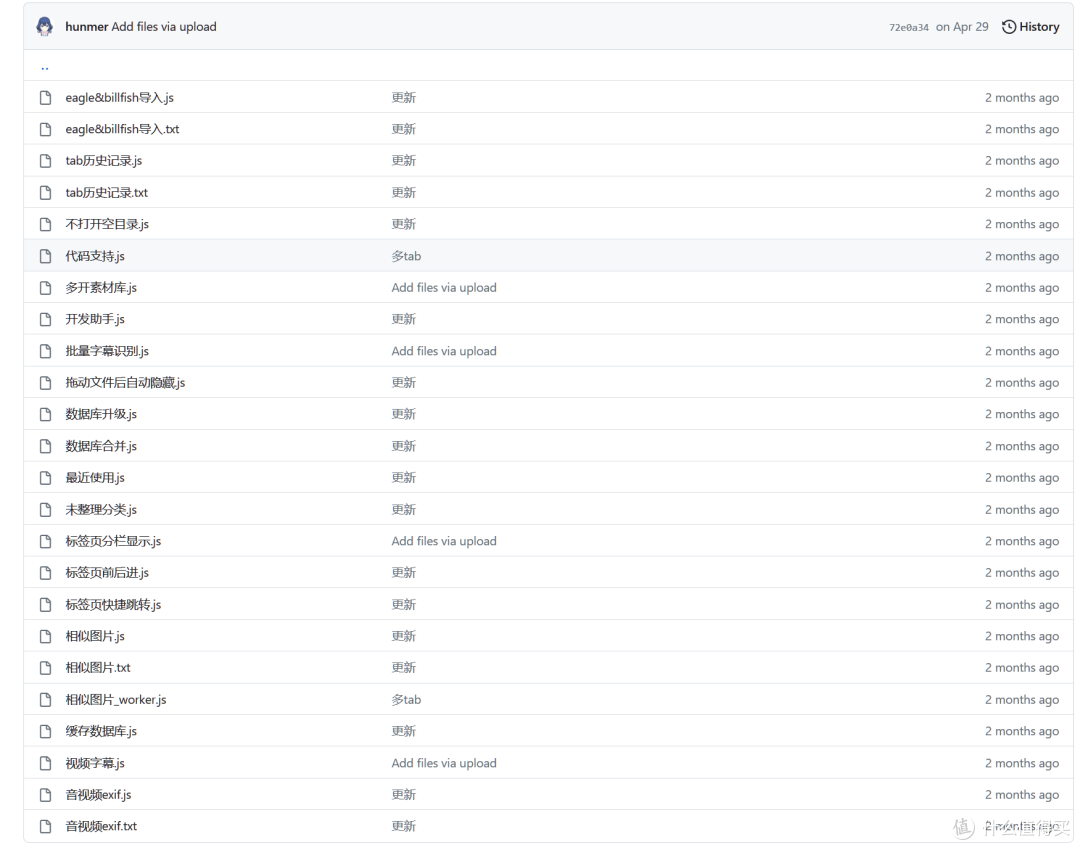The width and height of the screenshot is (1080, 850).
Task: Open file 音视频exif.js
Action: coord(98,795)
